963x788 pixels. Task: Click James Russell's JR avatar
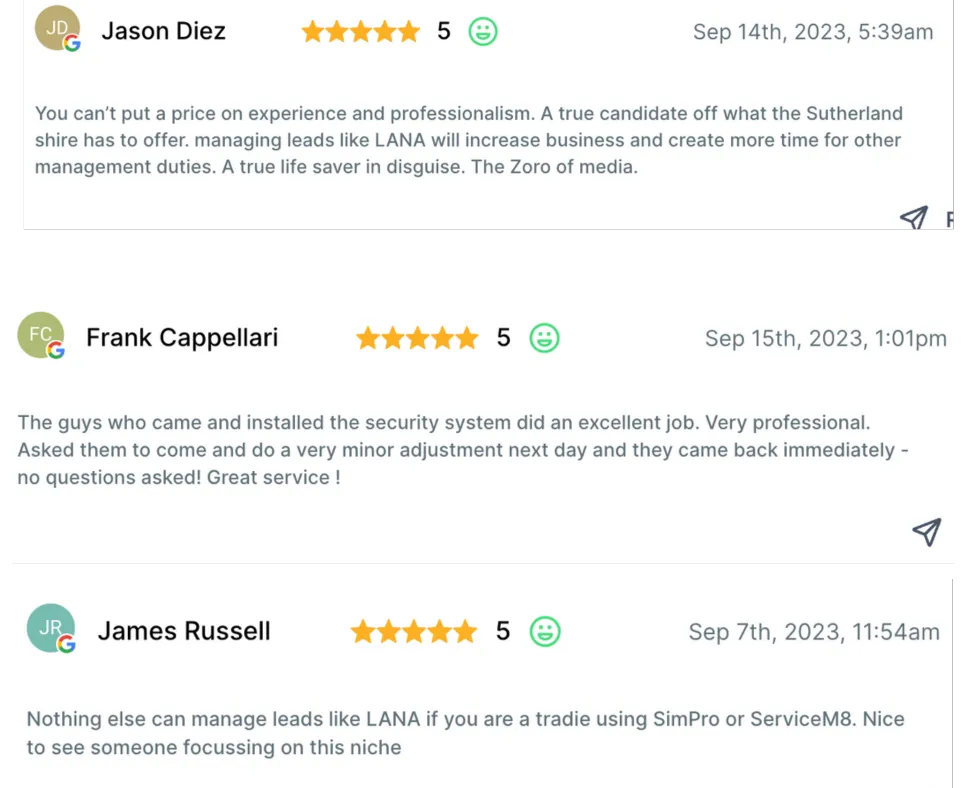51,630
